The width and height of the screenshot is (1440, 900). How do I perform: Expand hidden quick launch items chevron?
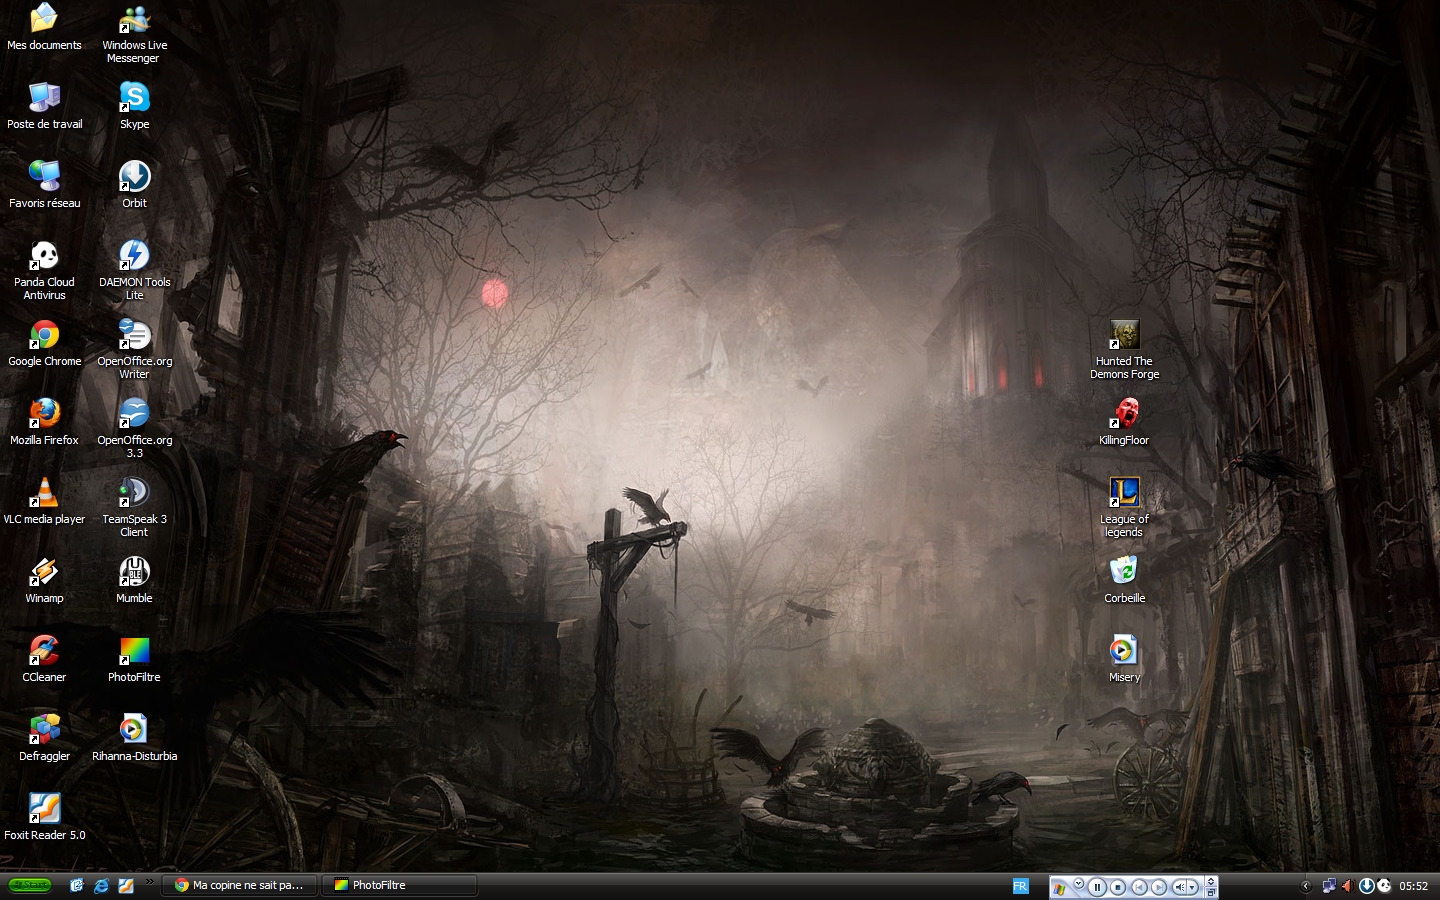pyautogui.click(x=149, y=882)
